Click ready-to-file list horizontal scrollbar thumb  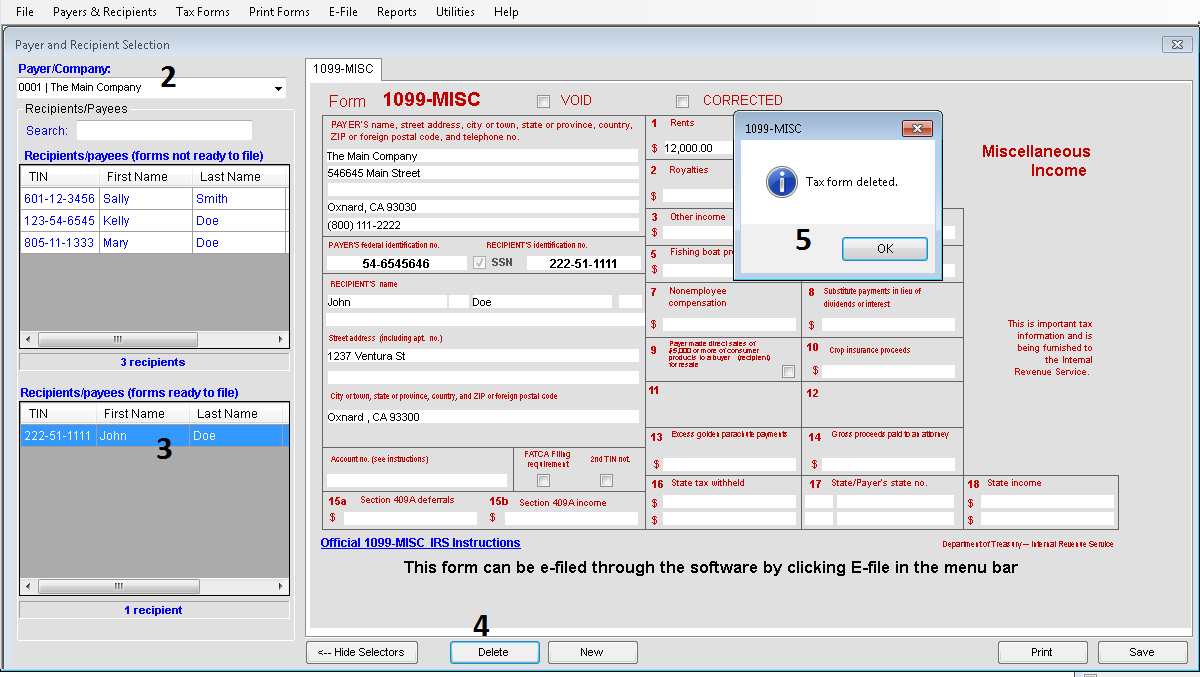(x=117, y=587)
